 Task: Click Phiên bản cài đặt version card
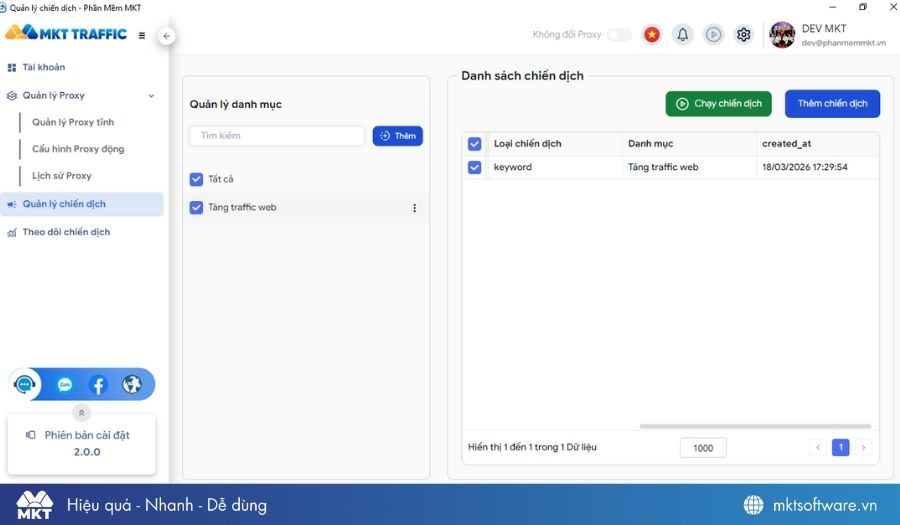(82, 444)
